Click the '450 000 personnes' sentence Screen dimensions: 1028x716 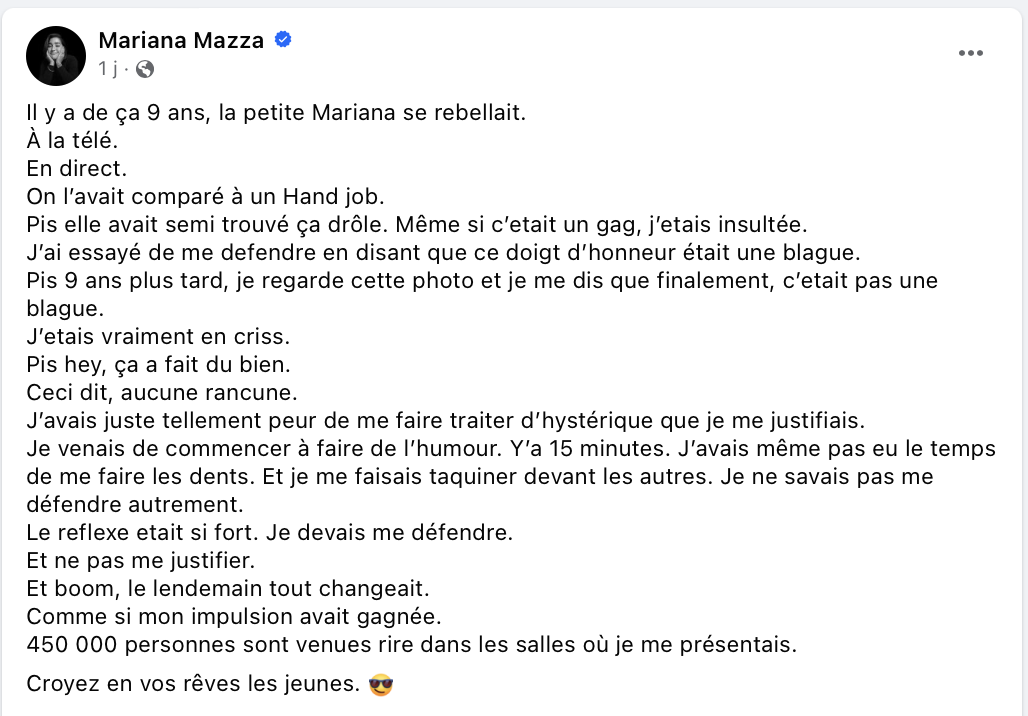[x=412, y=645]
